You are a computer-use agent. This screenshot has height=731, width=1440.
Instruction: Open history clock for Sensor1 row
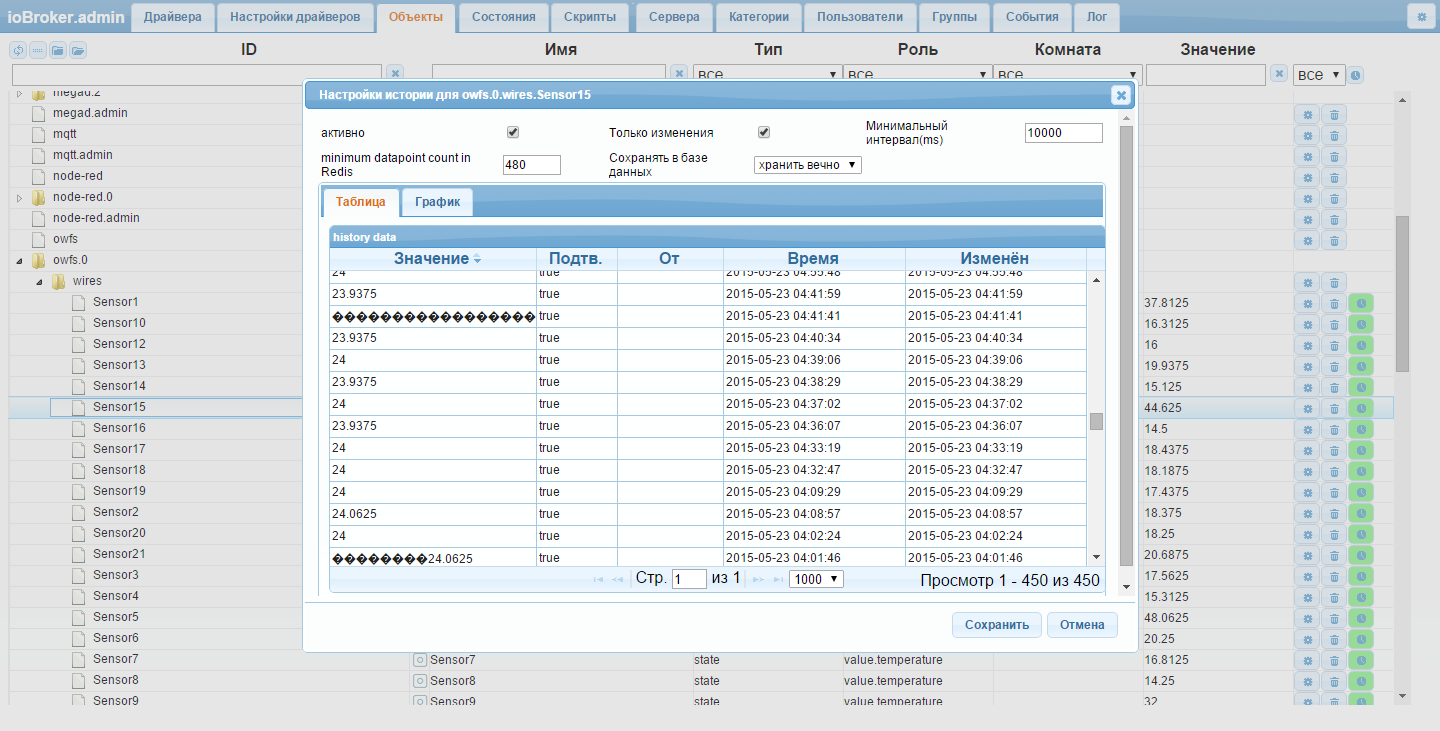(x=1361, y=302)
